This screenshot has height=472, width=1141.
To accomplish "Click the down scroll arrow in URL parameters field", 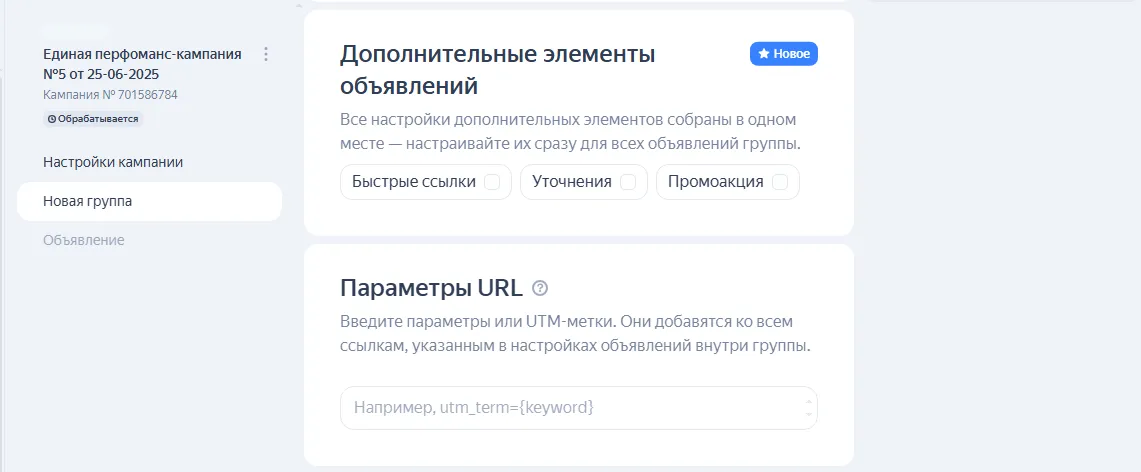I will point(808,415).
